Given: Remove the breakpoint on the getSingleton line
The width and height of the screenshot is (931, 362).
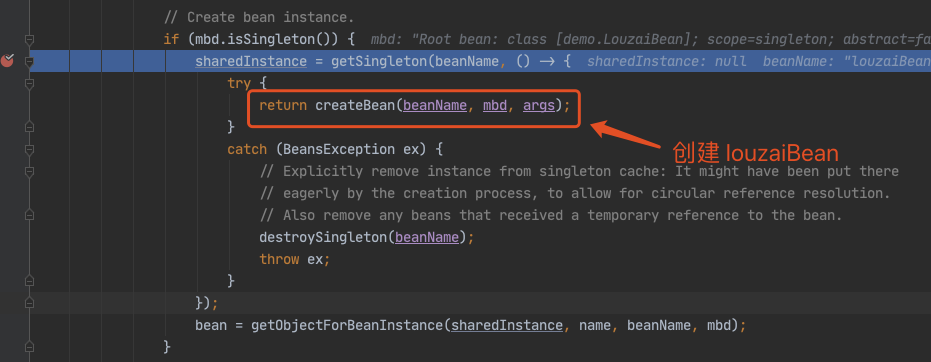Looking at the screenshot, I should click(x=7, y=61).
